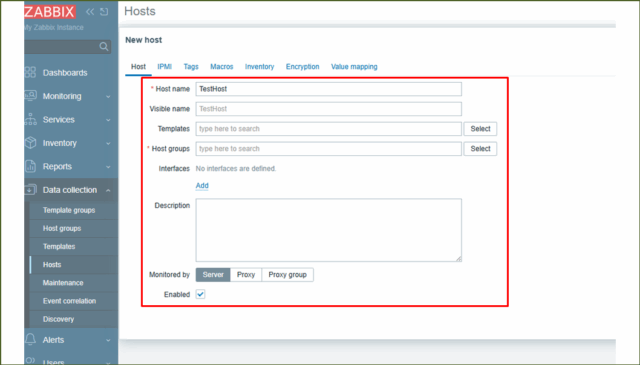
Task: Open Event correlation submenu item
Action: (69, 301)
